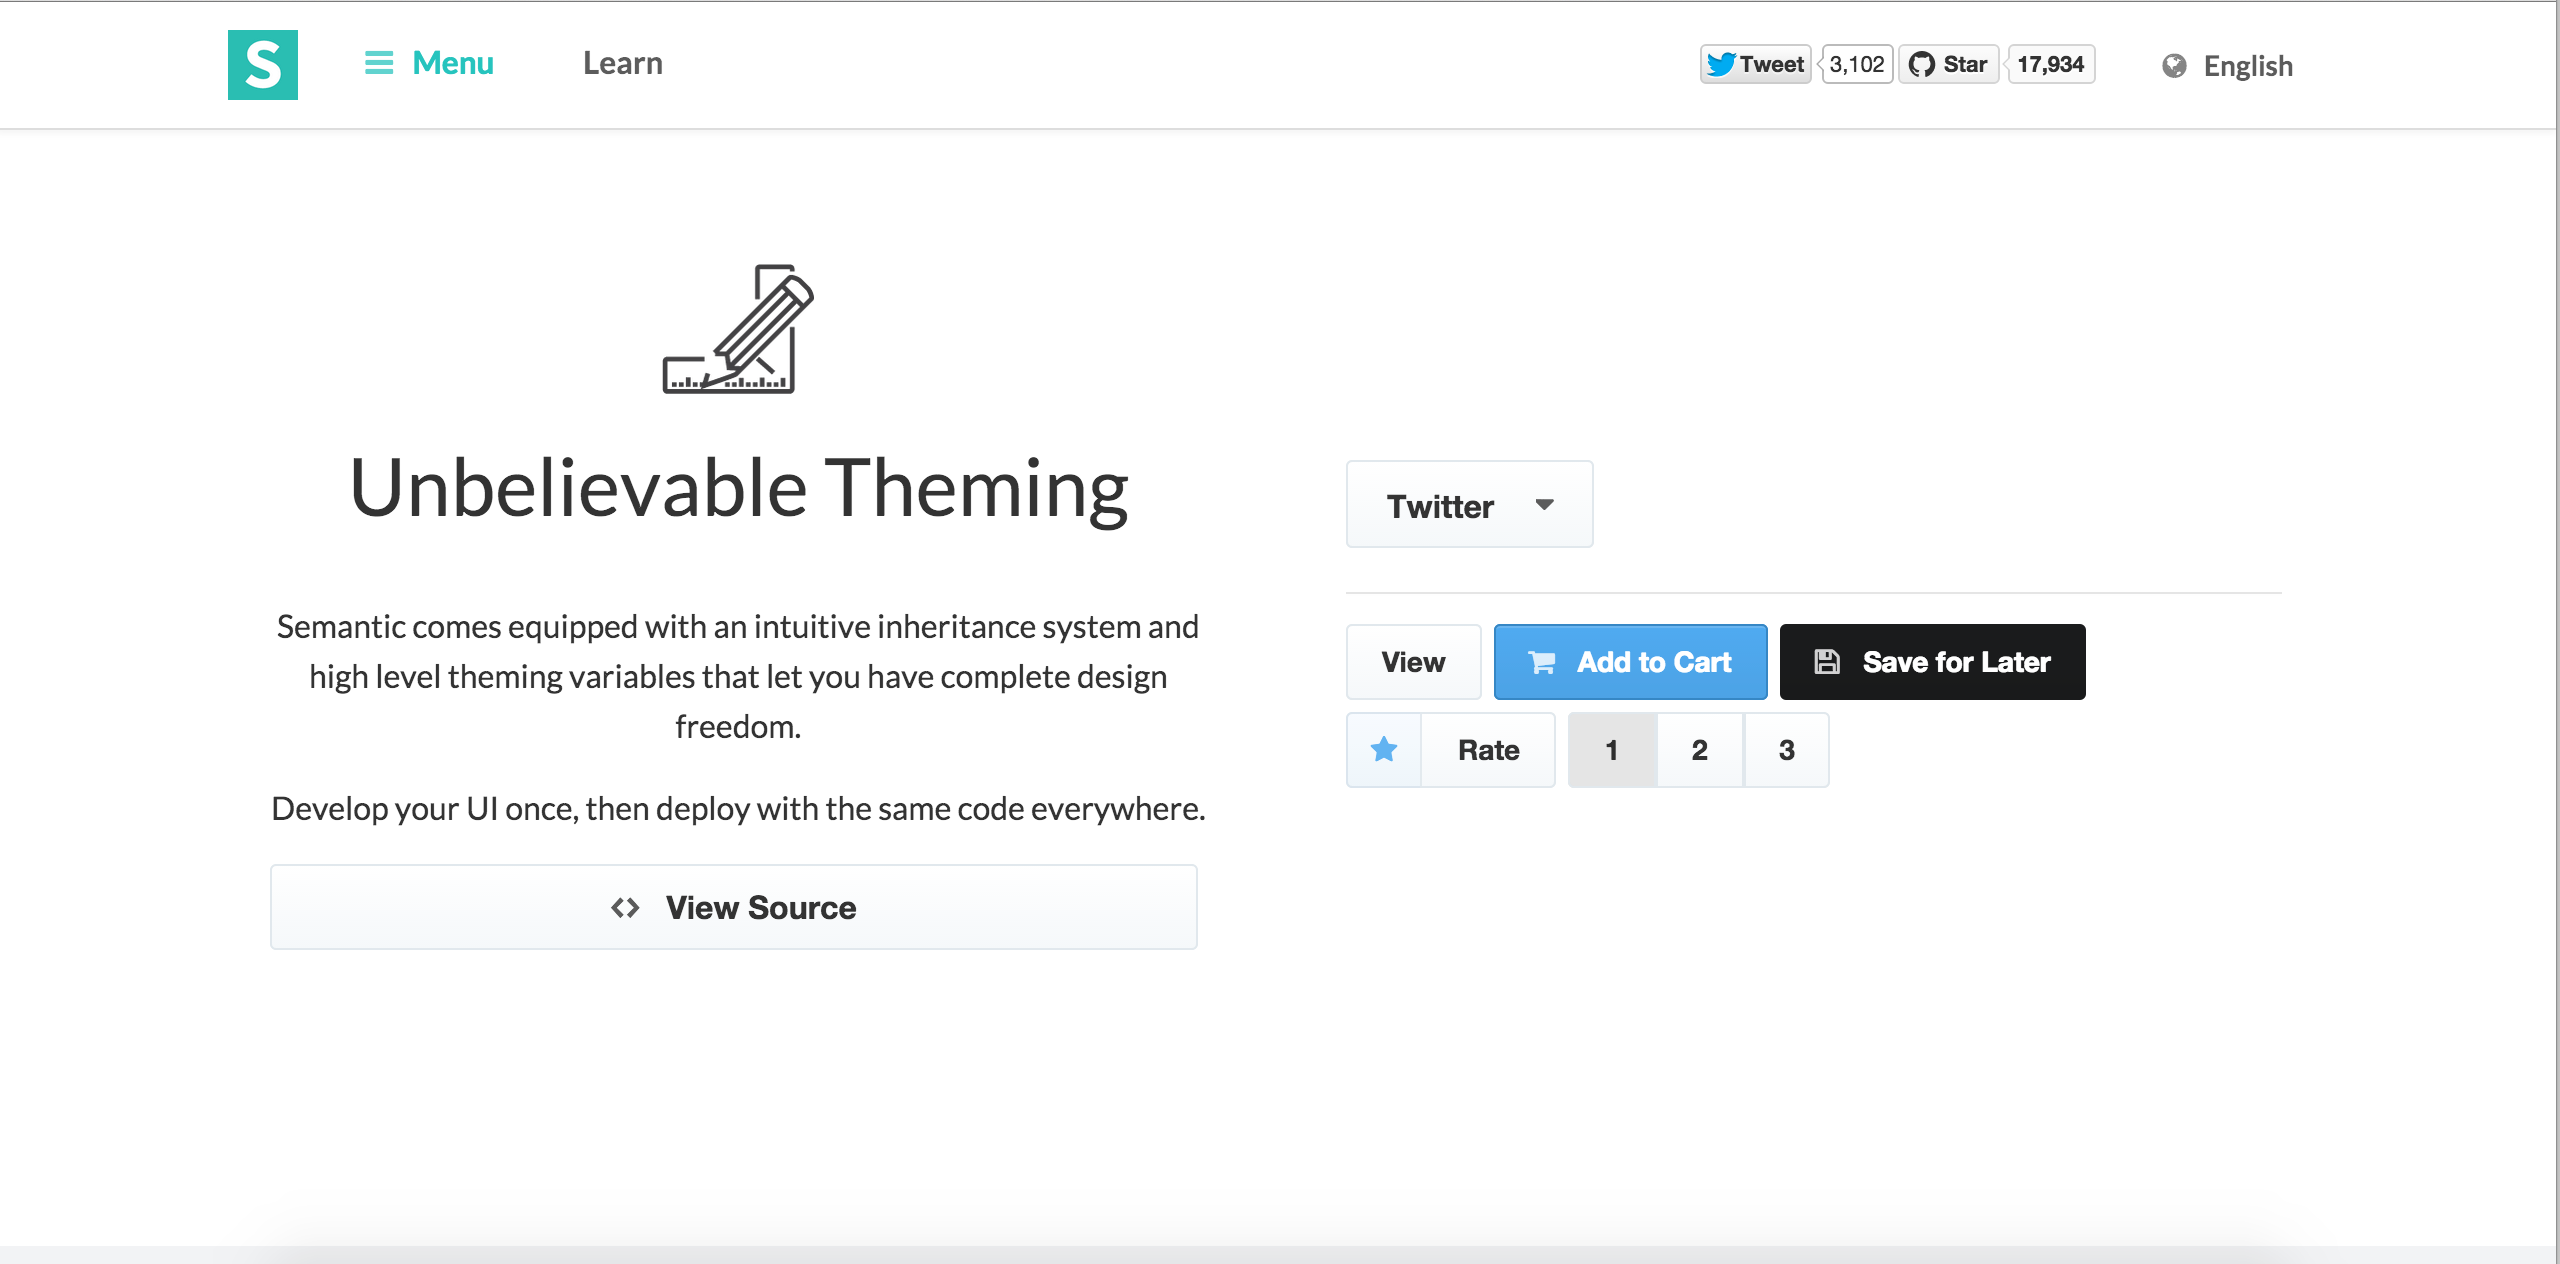Expand the Twitter theme dropdown
2560x1264 pixels.
[1469, 505]
